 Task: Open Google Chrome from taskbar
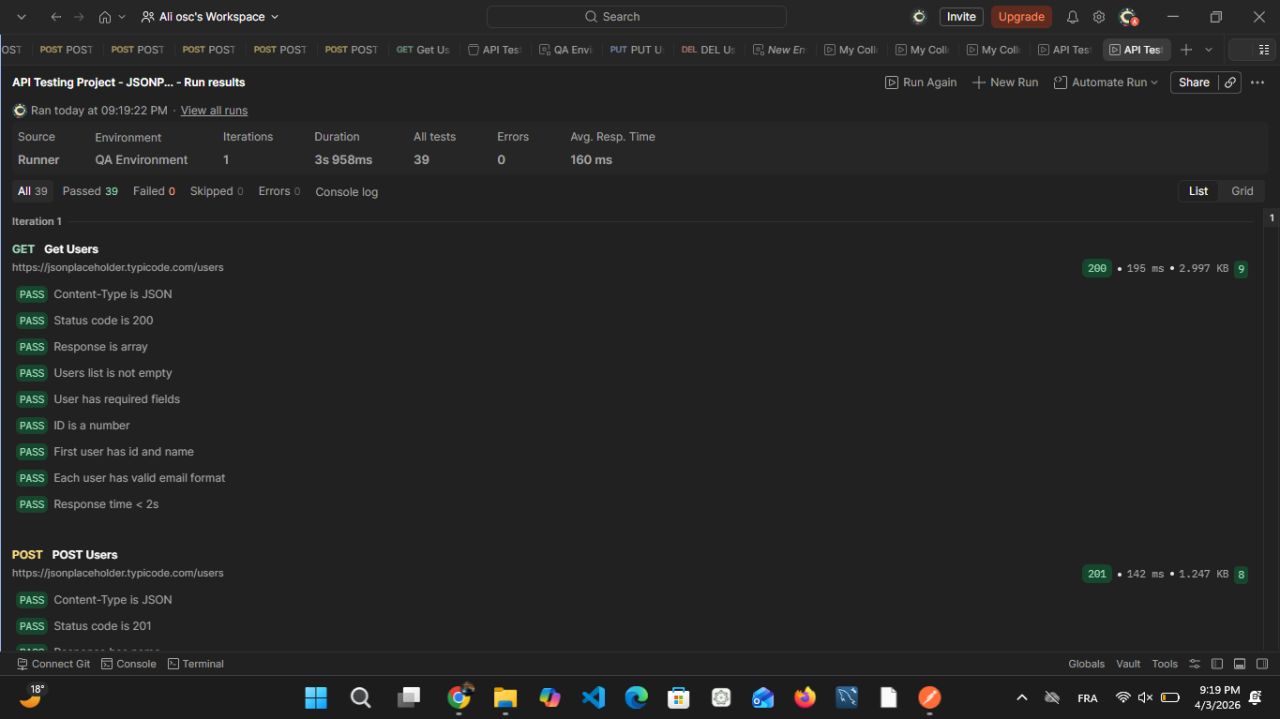460,697
